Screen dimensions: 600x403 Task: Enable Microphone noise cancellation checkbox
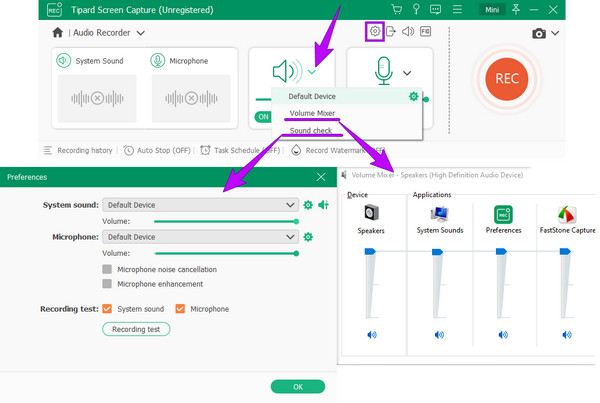tap(107, 269)
